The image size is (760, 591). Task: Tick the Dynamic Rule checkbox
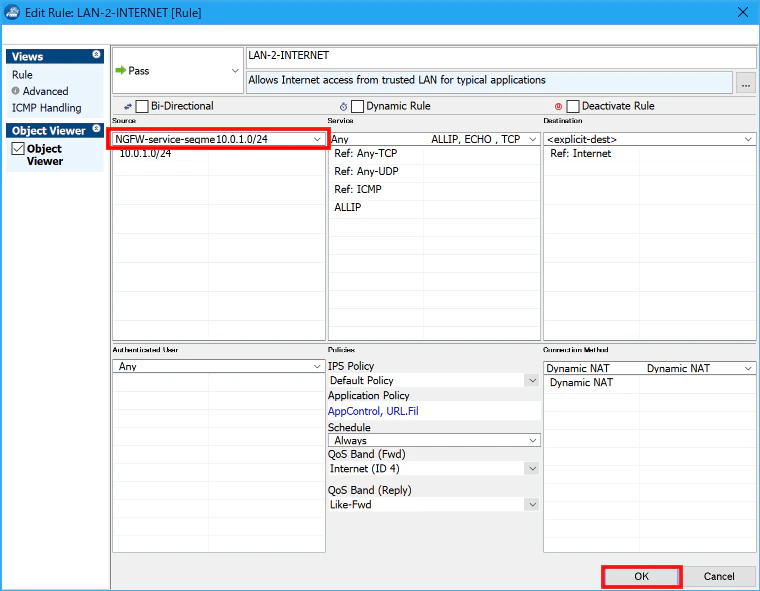point(357,106)
